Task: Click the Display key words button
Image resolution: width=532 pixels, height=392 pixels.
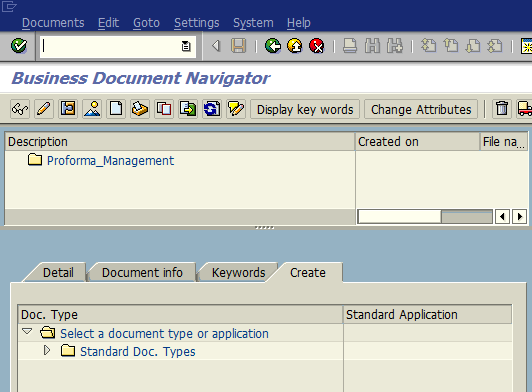Action: [x=305, y=109]
